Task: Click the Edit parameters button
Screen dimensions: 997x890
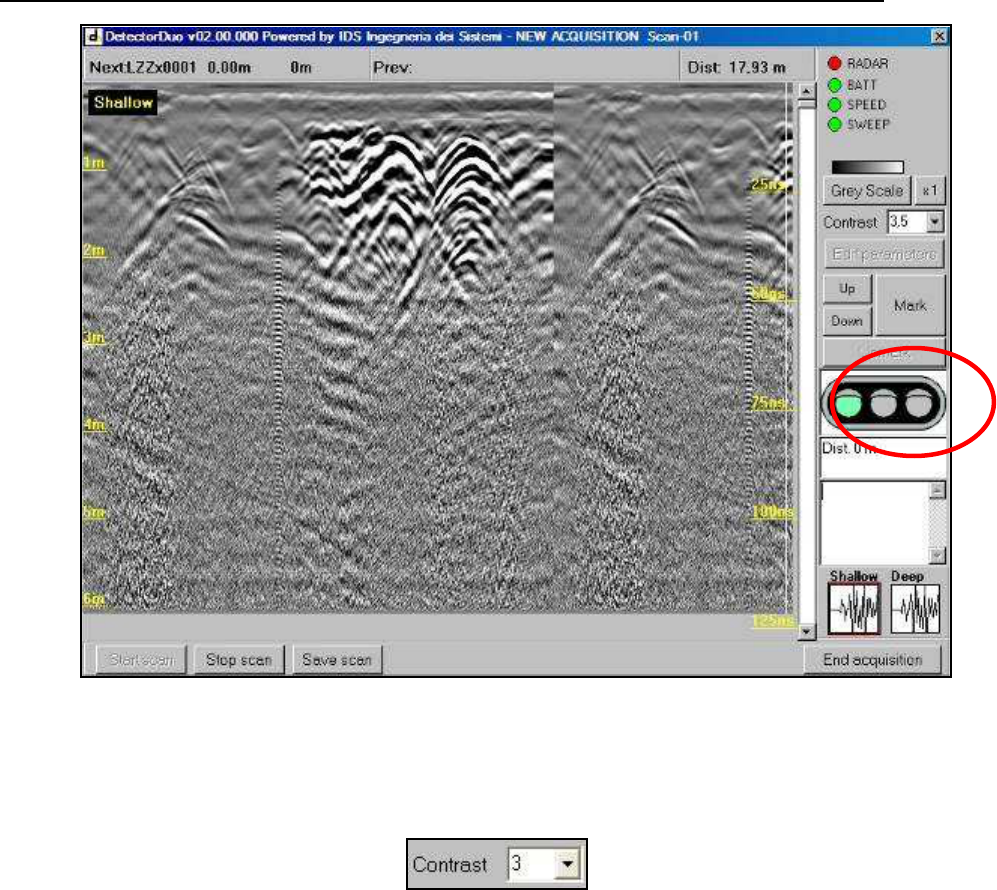Action: pyautogui.click(x=884, y=254)
